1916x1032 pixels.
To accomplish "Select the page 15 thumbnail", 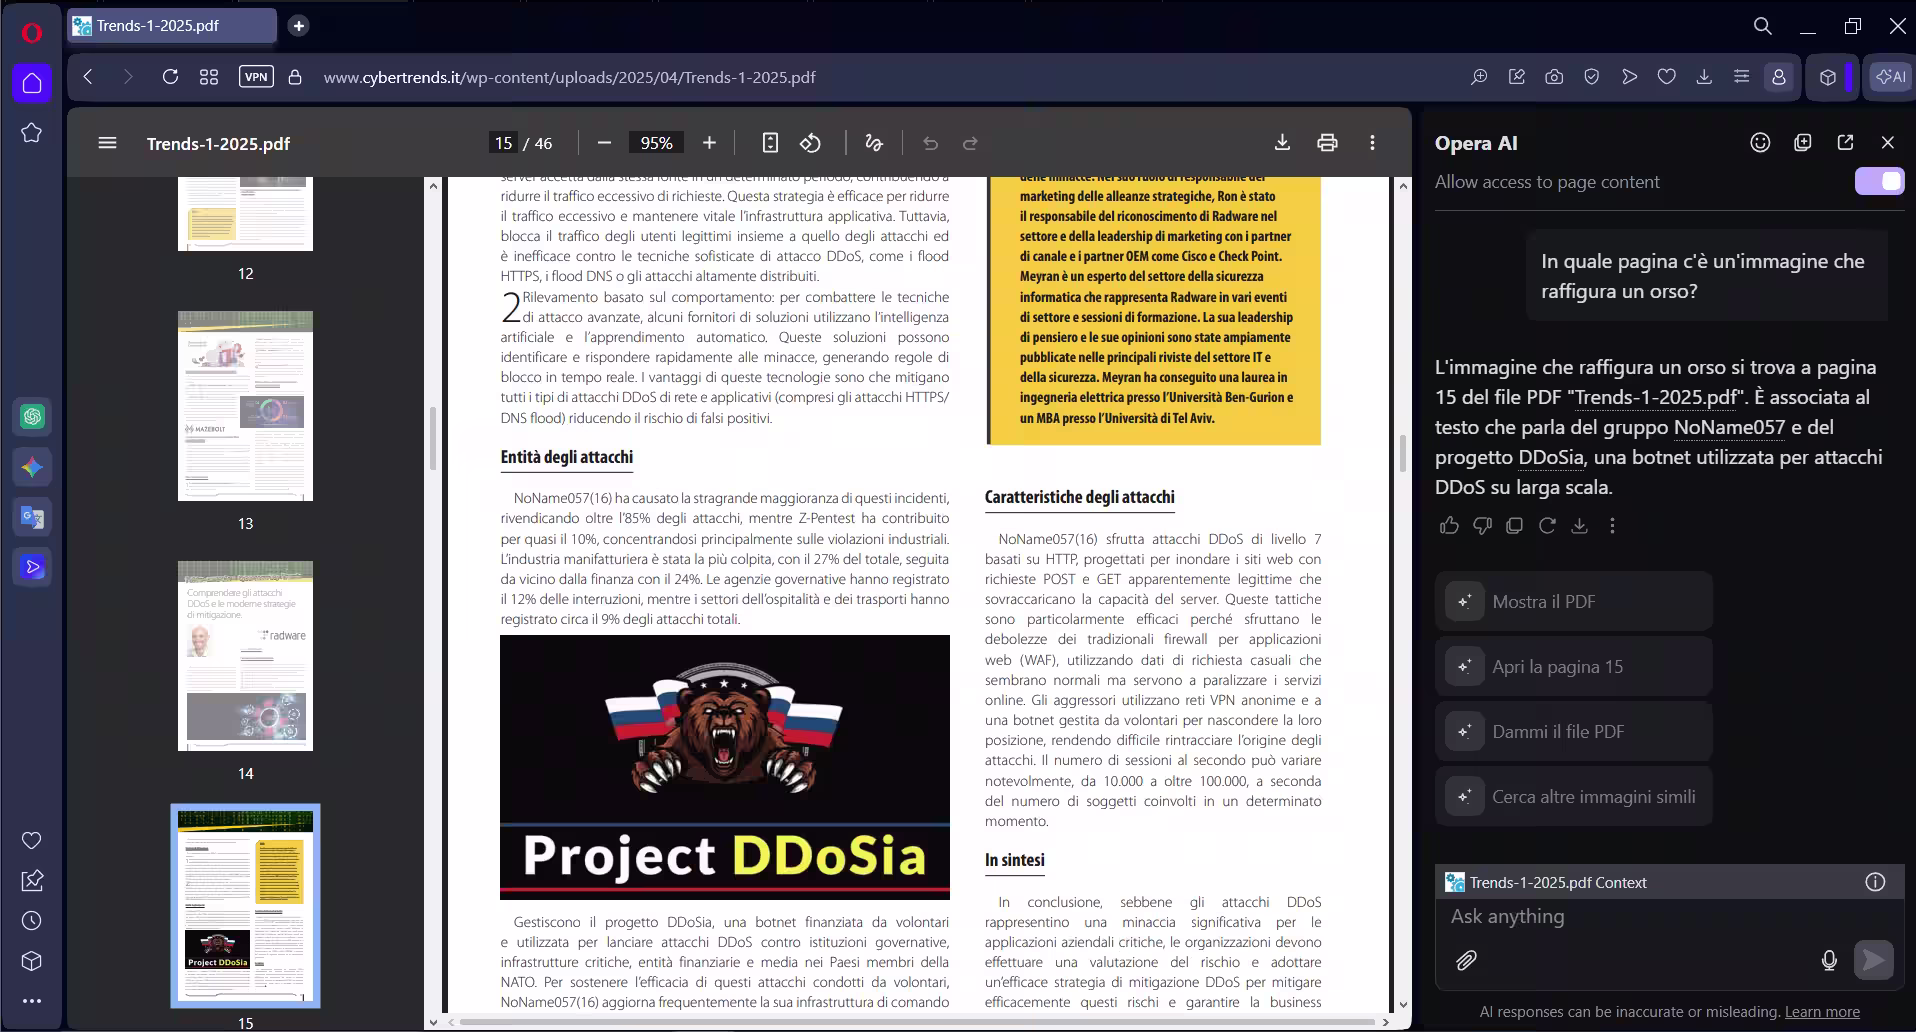I will [245, 905].
